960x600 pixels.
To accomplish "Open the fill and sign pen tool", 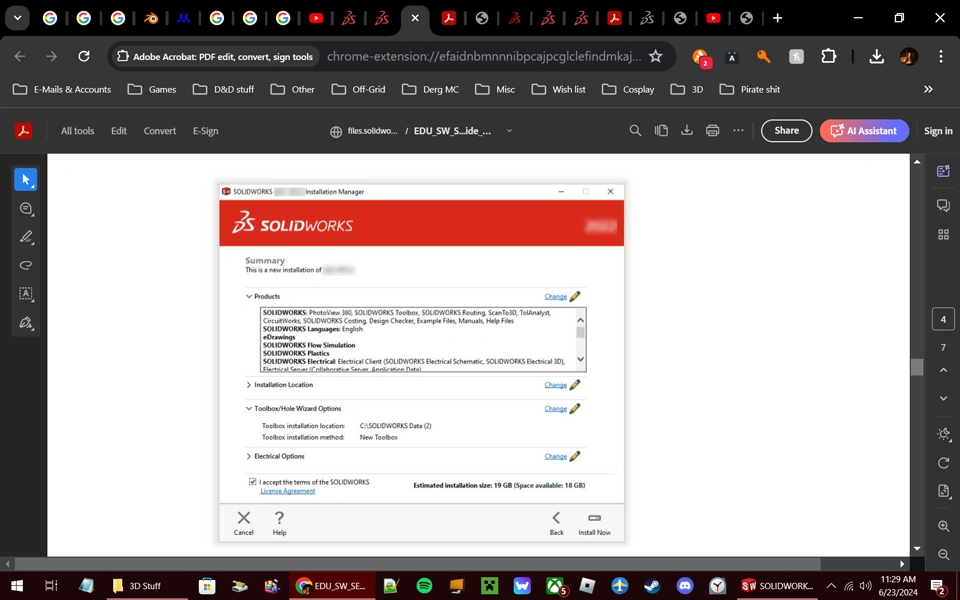I will click(26, 322).
